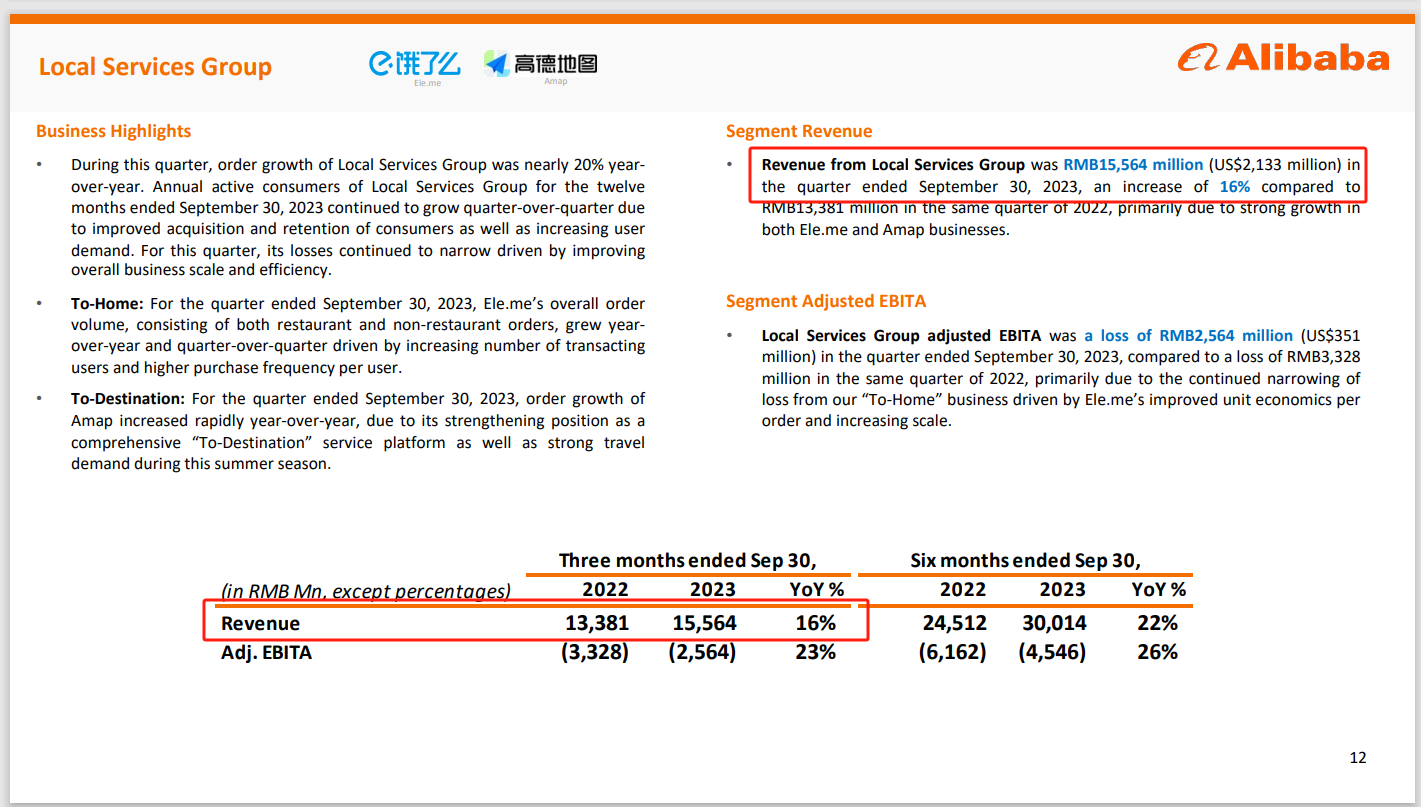This screenshot has height=807, width=1421.
Task: Click '(in RMB Mn, except percentages)' label
Action: click(x=366, y=591)
